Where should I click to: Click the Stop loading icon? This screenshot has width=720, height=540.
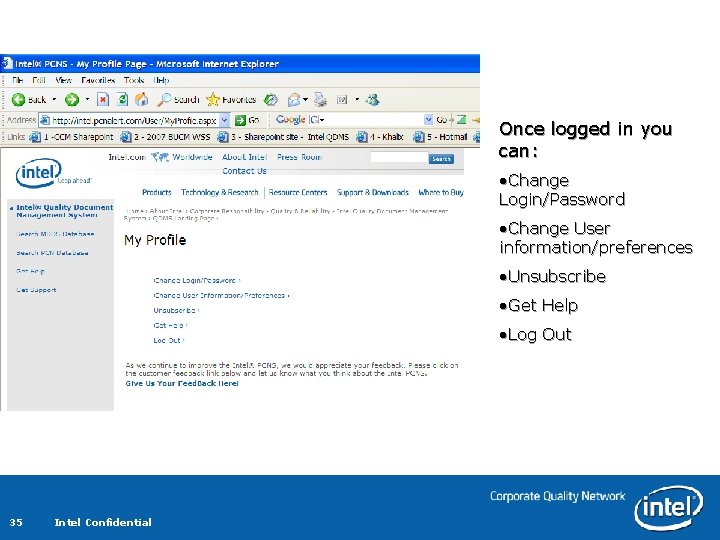[x=103, y=100]
